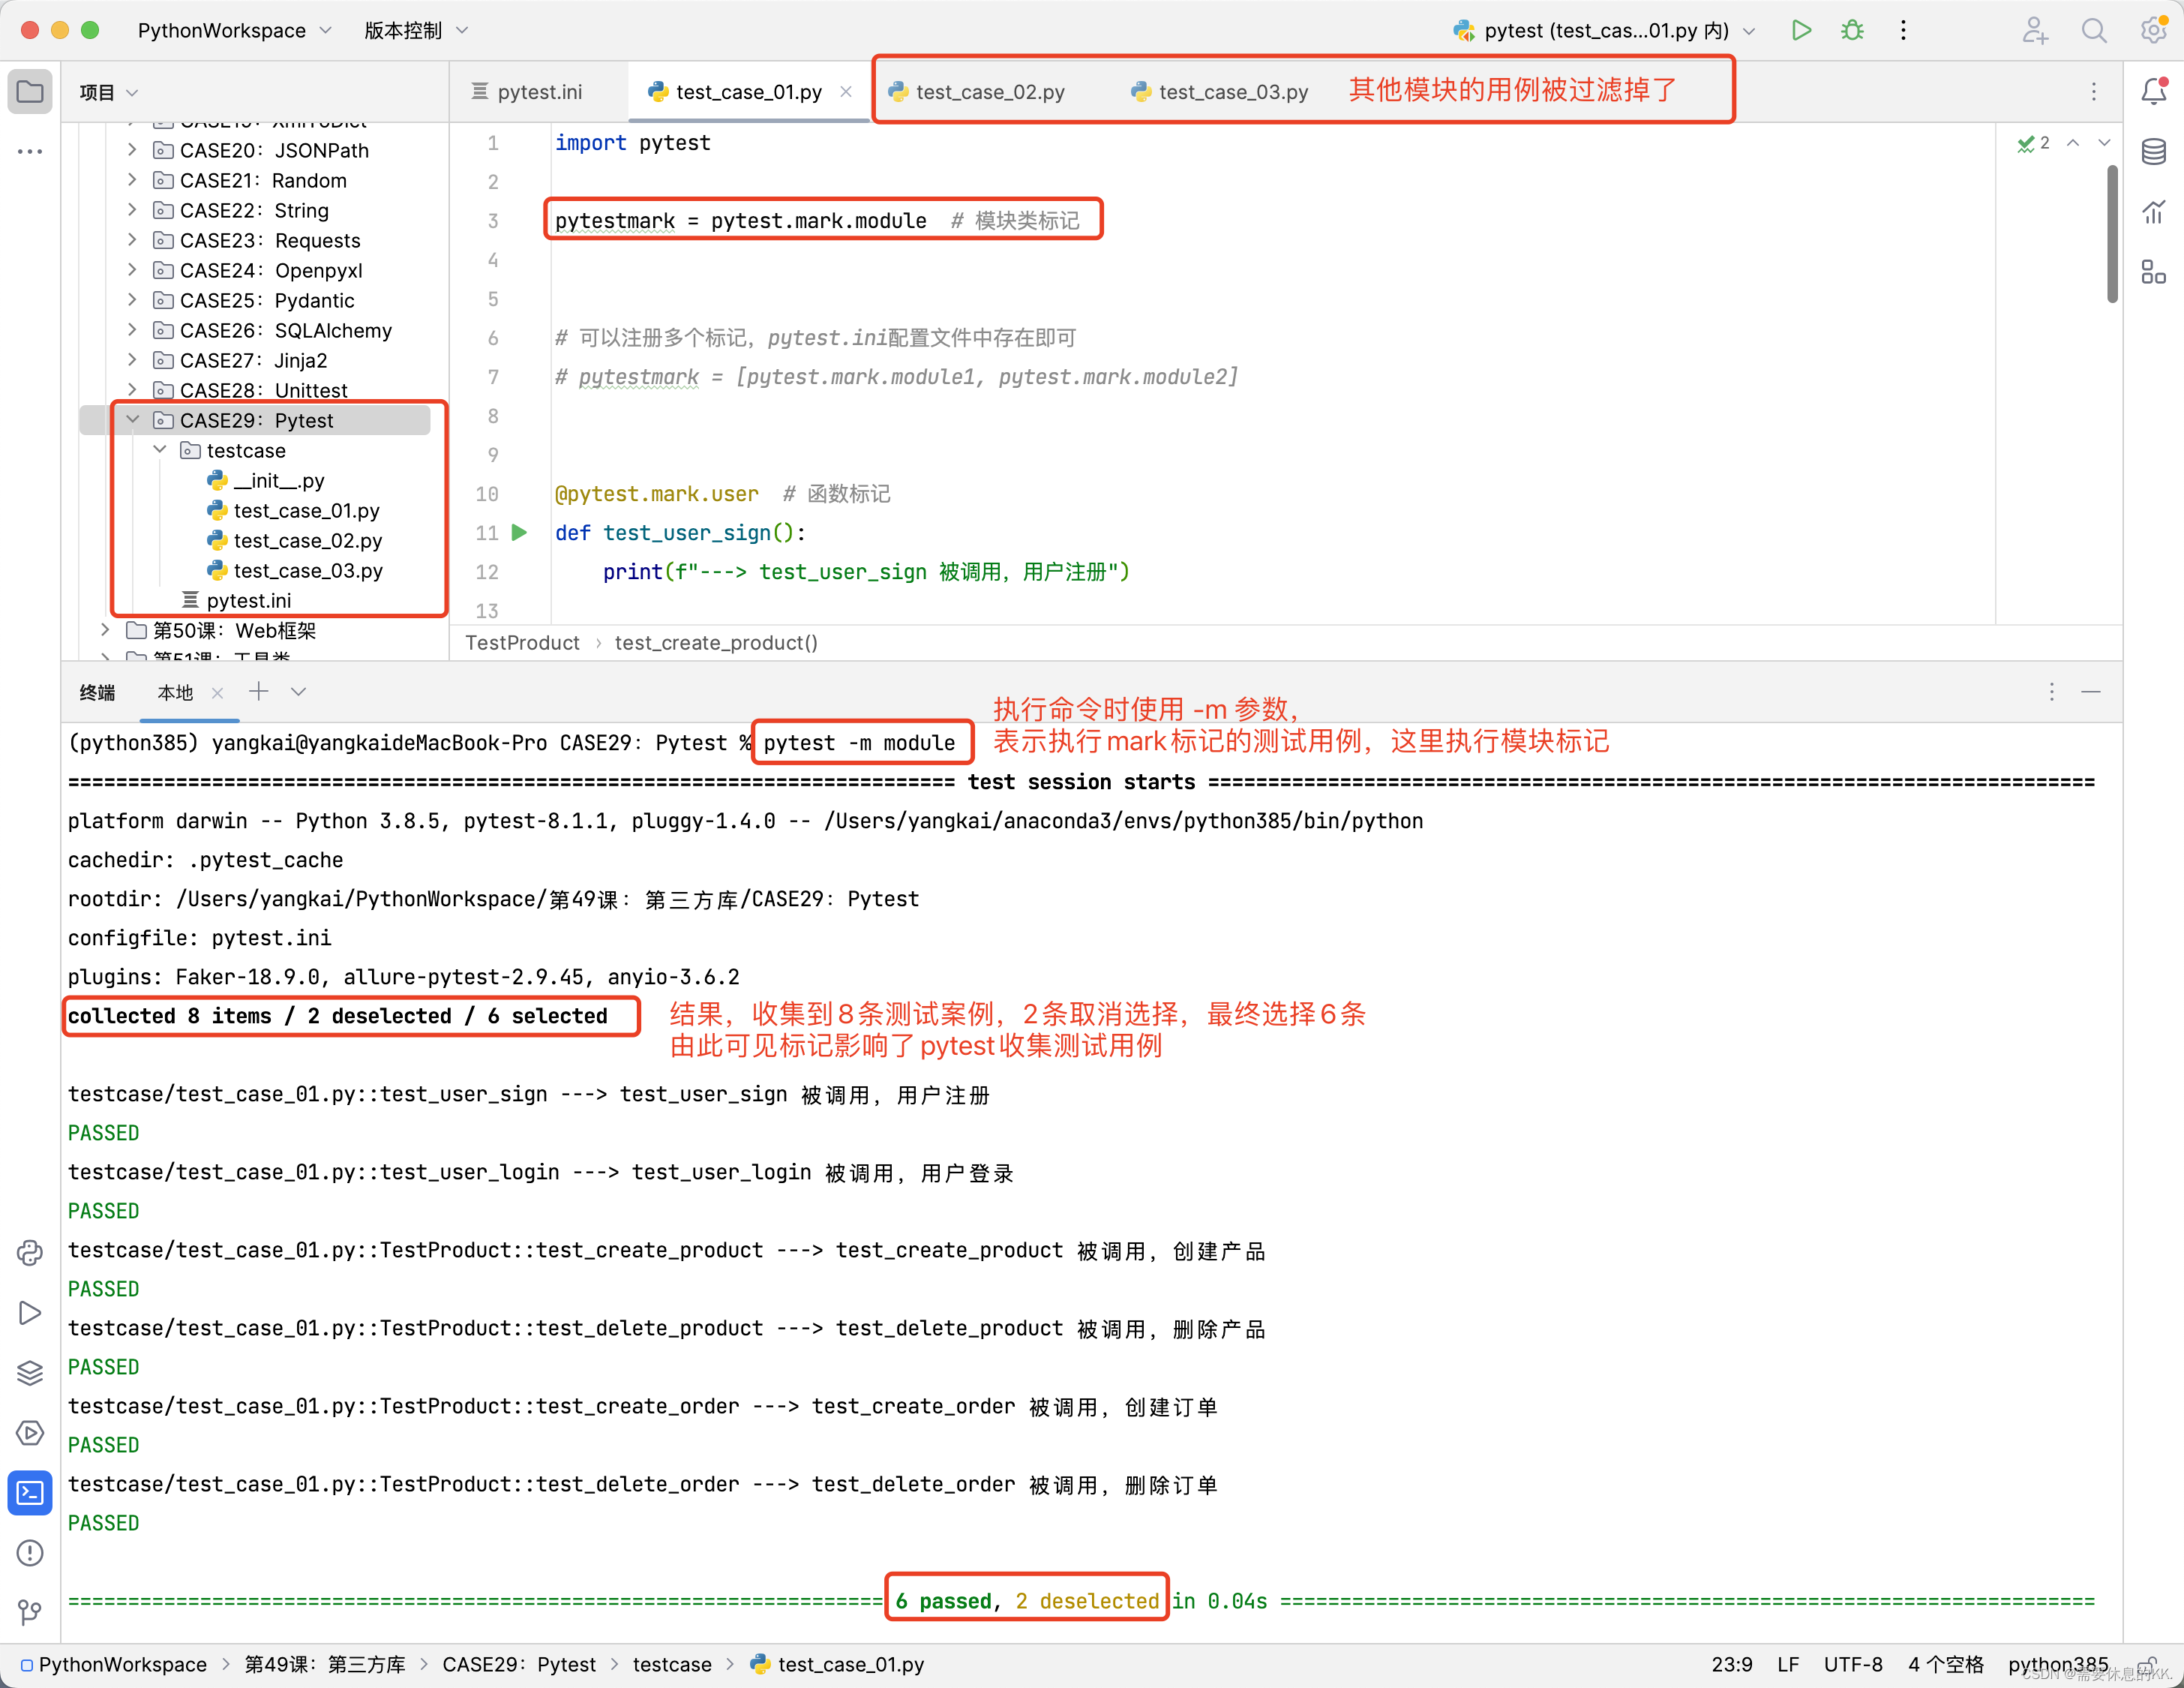Image resolution: width=2184 pixels, height=1688 pixels.
Task: Select the 终端 panel tab label
Action: [97, 693]
